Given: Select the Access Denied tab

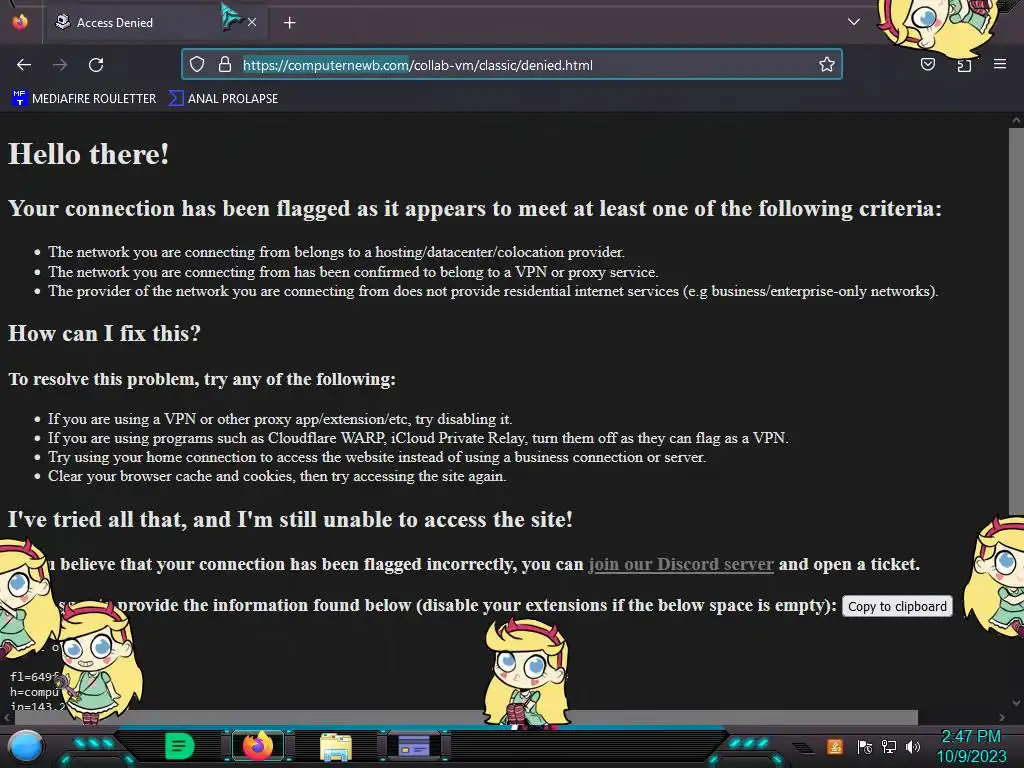Looking at the screenshot, I should pos(155,22).
